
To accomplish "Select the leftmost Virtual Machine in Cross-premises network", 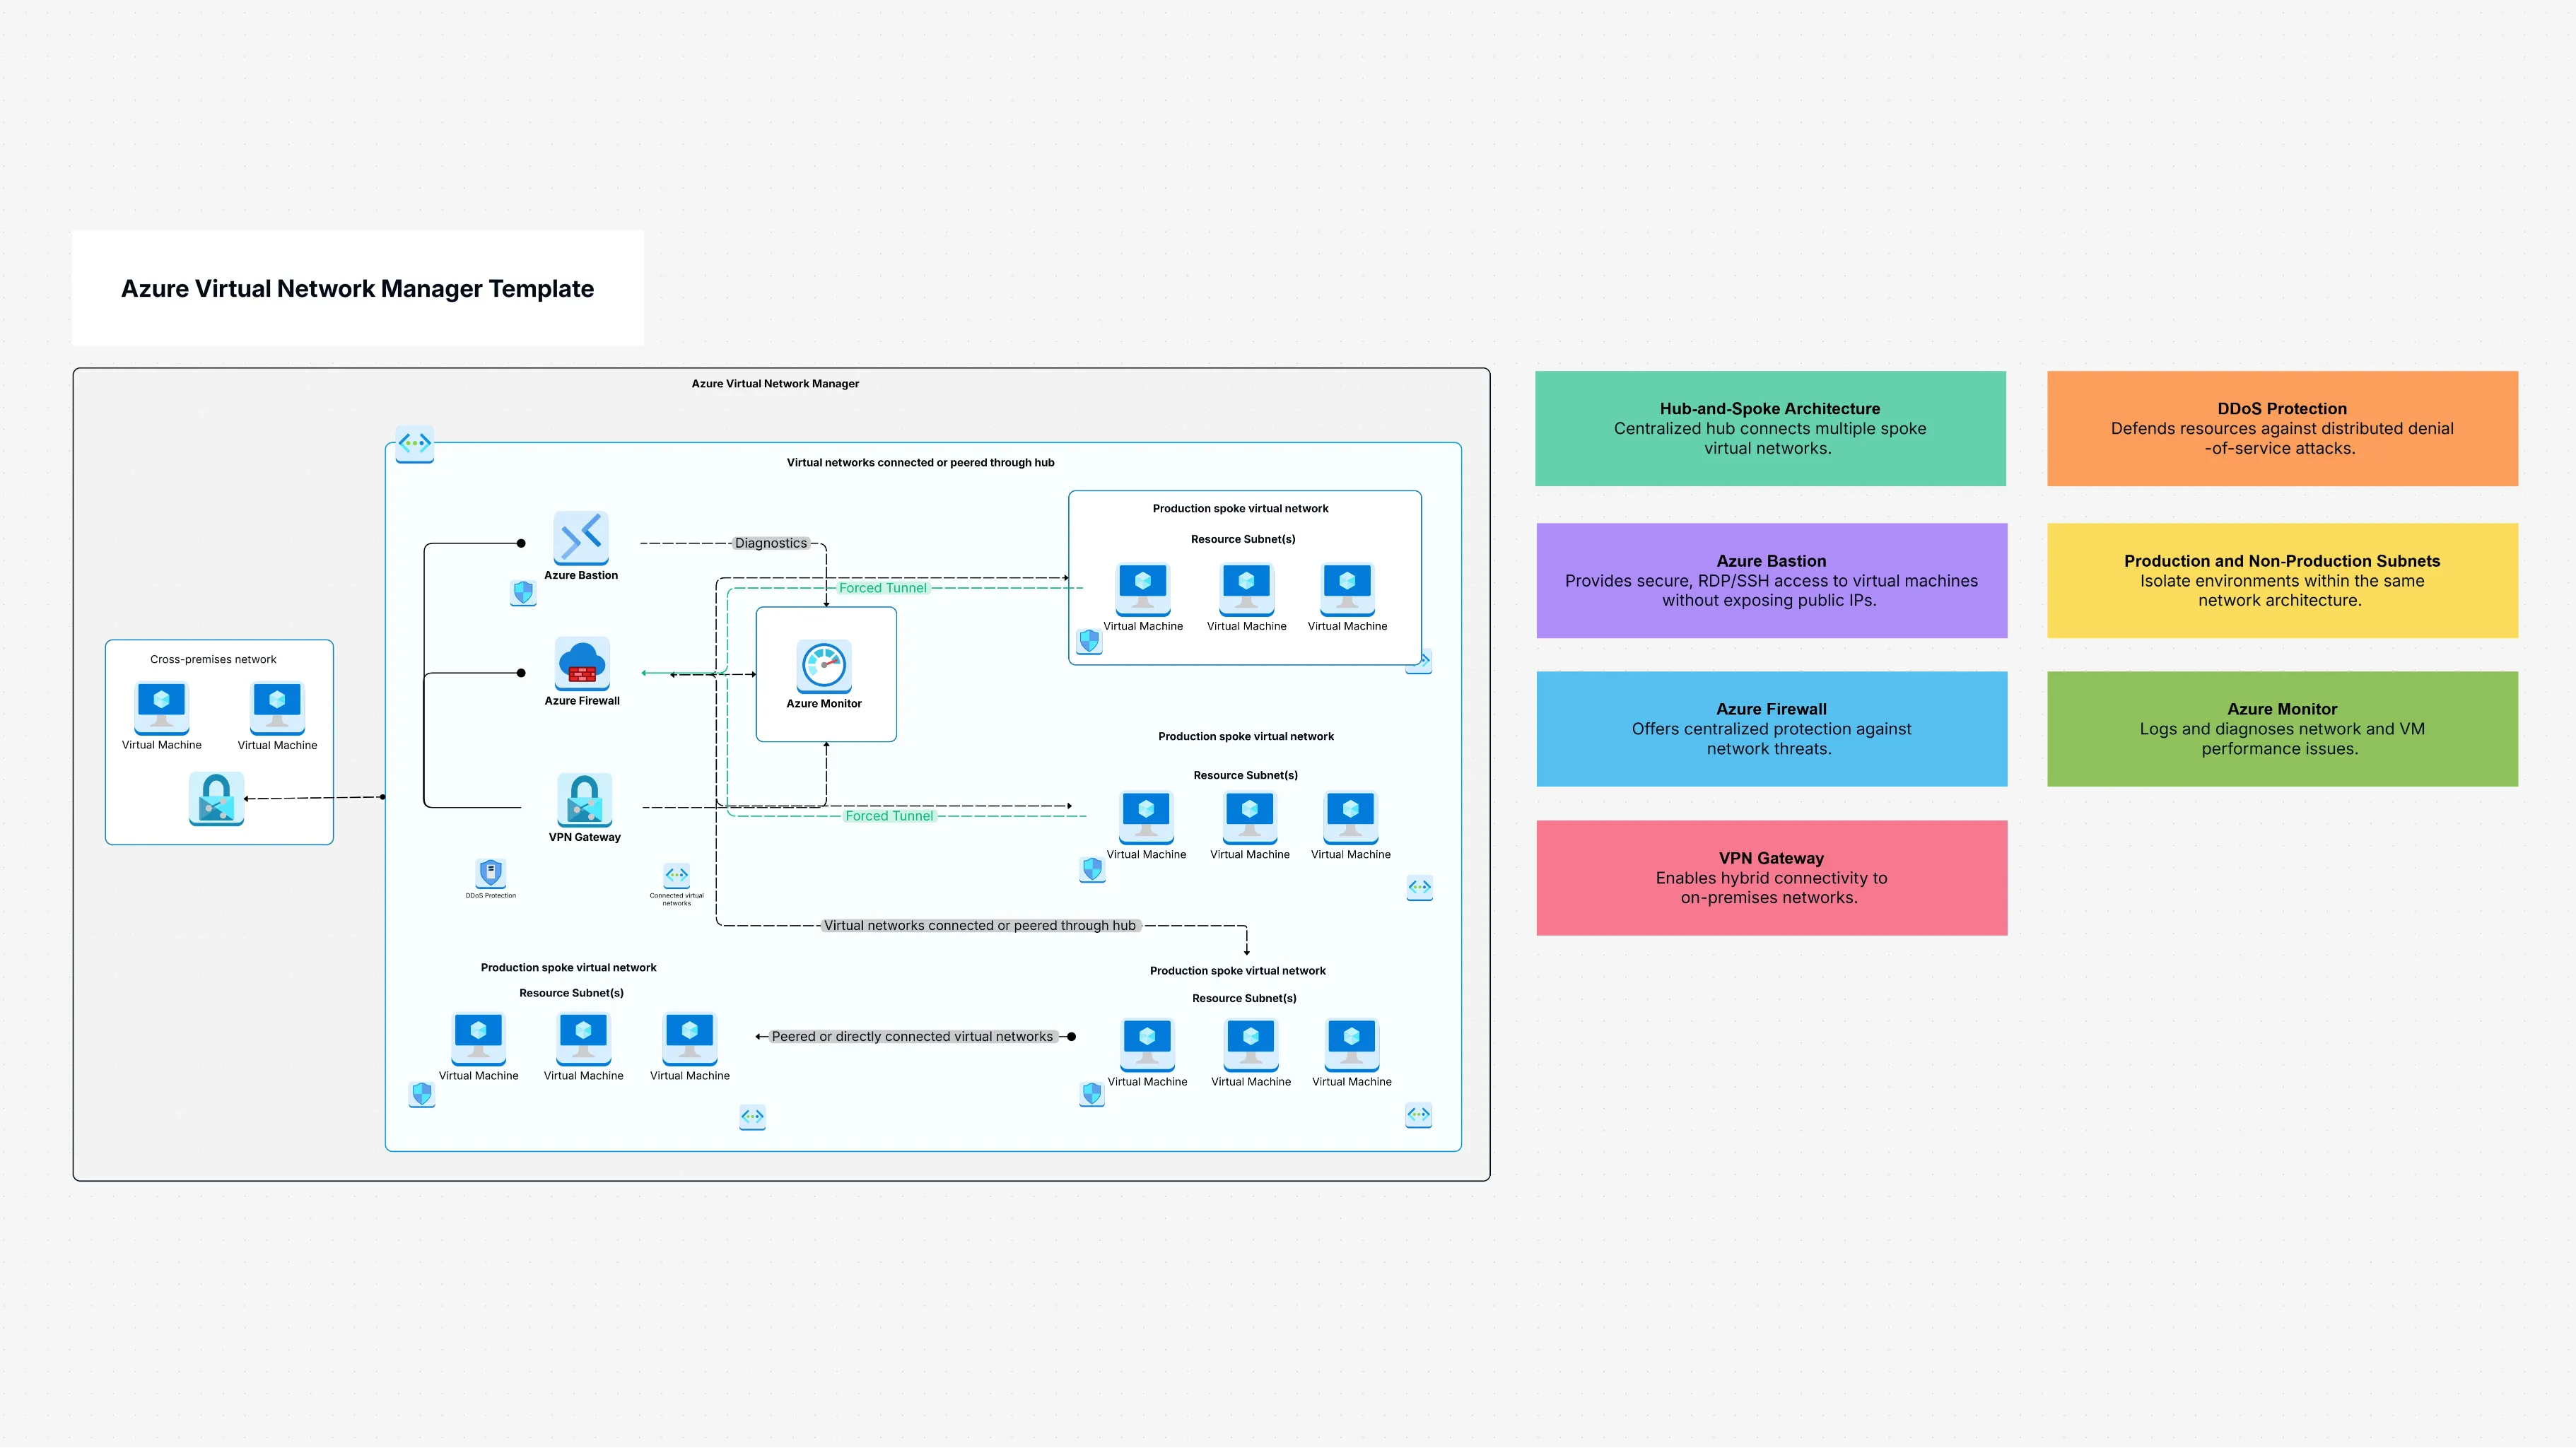I will [x=161, y=708].
